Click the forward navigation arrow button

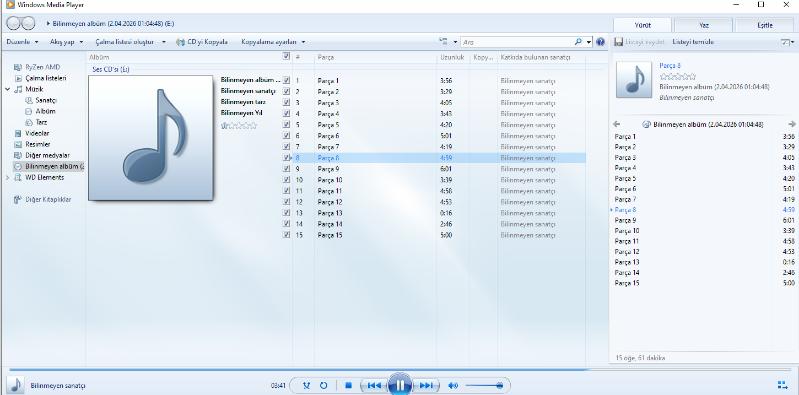click(28, 23)
